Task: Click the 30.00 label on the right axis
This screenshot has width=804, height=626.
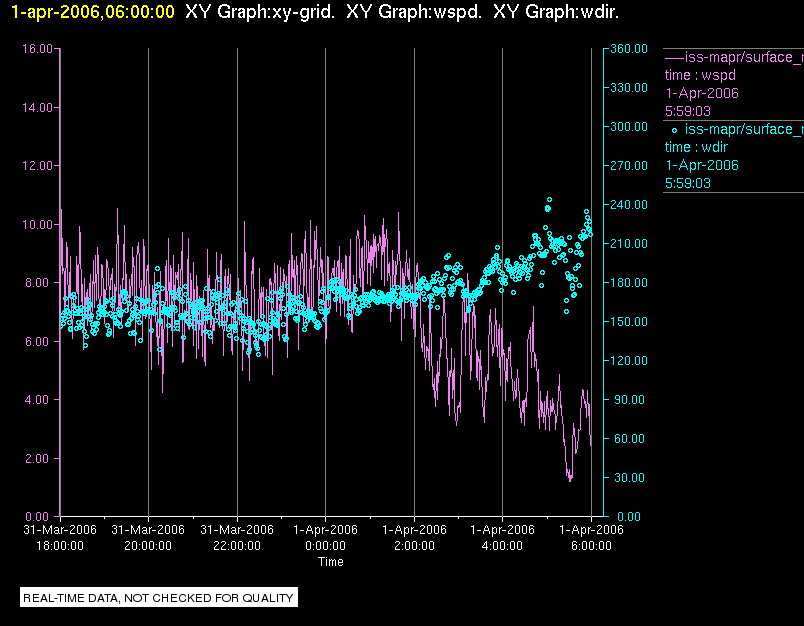Action: [x=629, y=477]
